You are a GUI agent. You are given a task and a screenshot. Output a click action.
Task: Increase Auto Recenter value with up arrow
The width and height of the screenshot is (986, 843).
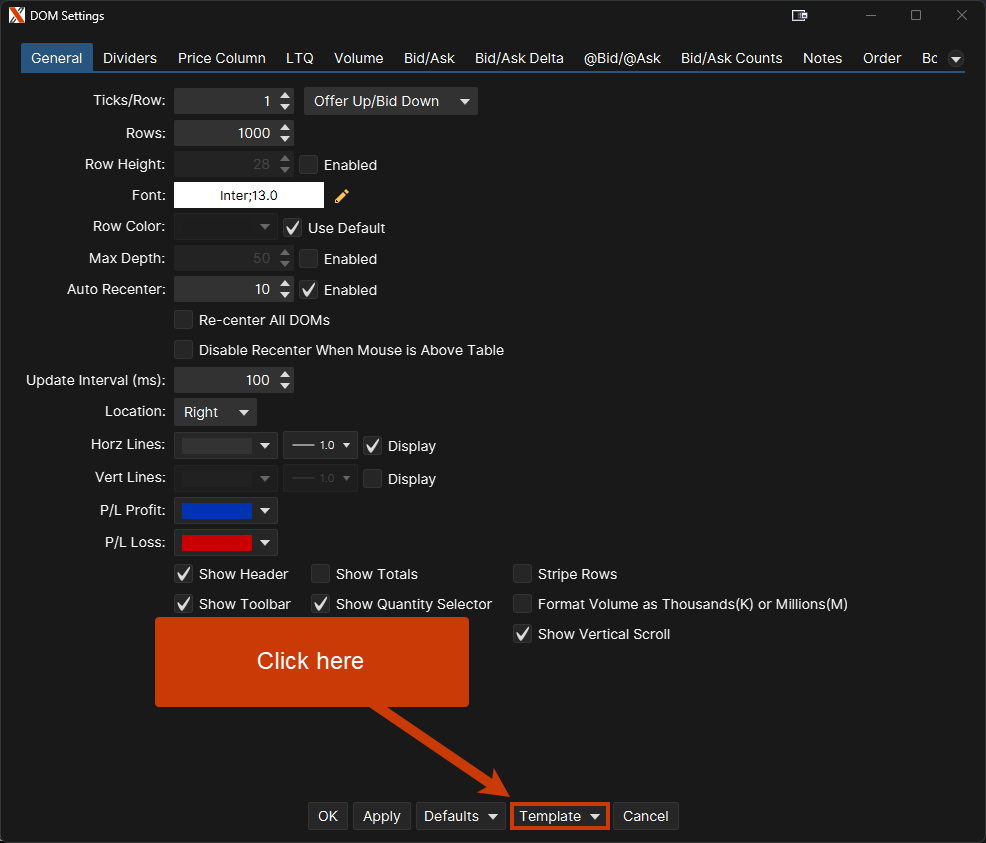[286, 284]
